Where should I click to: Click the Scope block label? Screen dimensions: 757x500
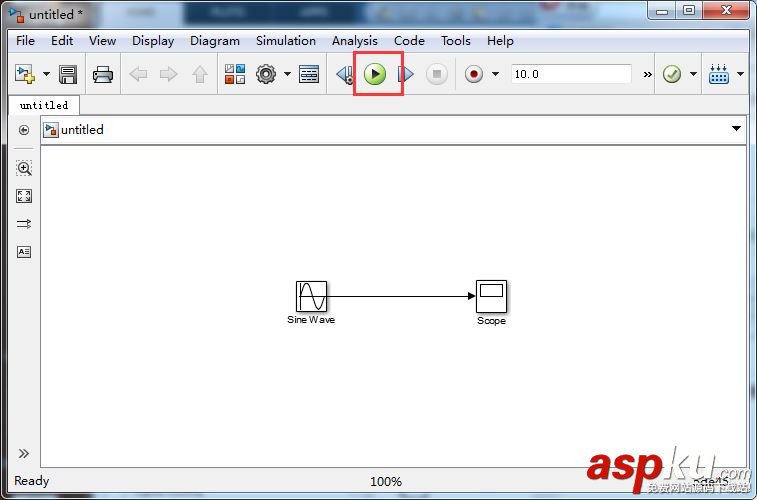[491, 320]
